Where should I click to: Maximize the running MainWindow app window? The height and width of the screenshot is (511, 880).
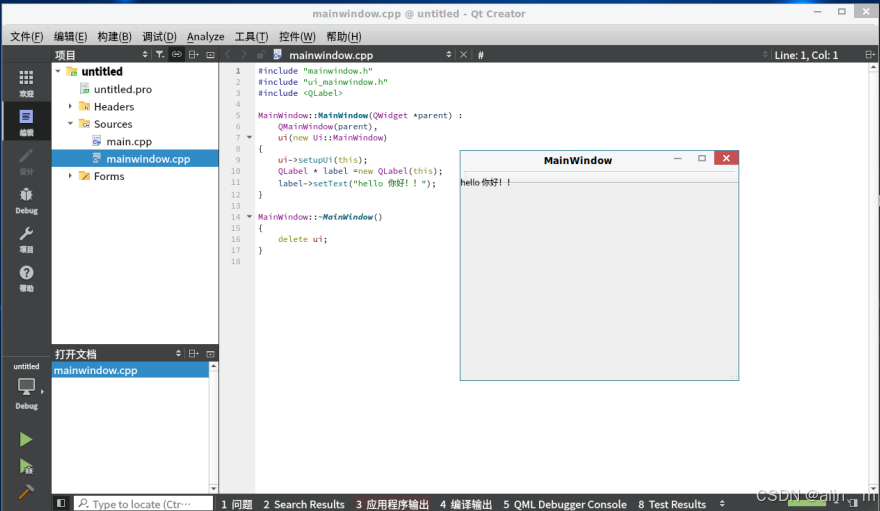[x=702, y=159]
